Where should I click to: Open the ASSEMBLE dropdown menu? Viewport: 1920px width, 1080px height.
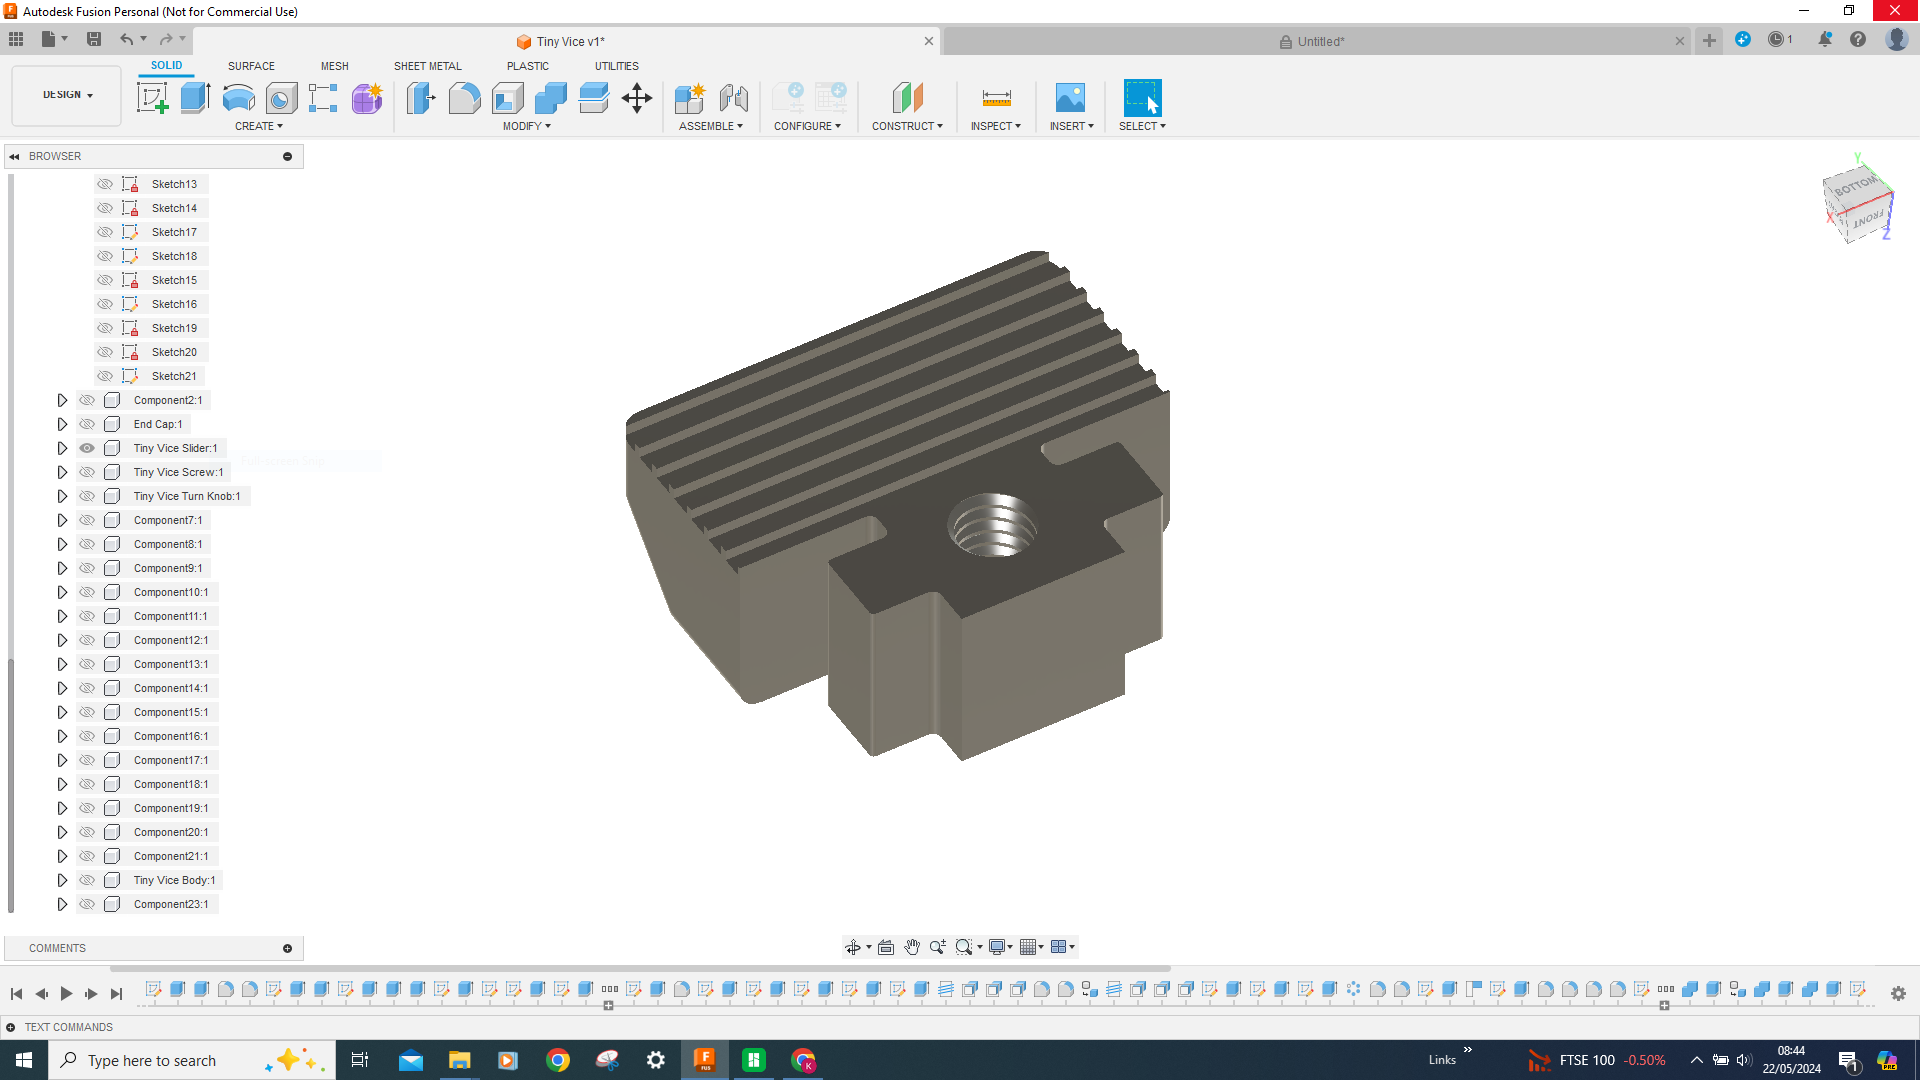coord(711,126)
